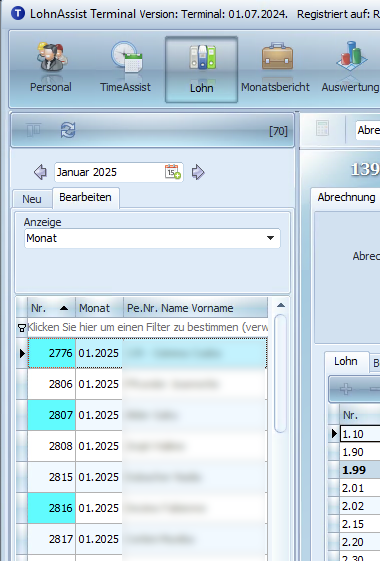Expand the Anzeige Monat dropdown

271,238
